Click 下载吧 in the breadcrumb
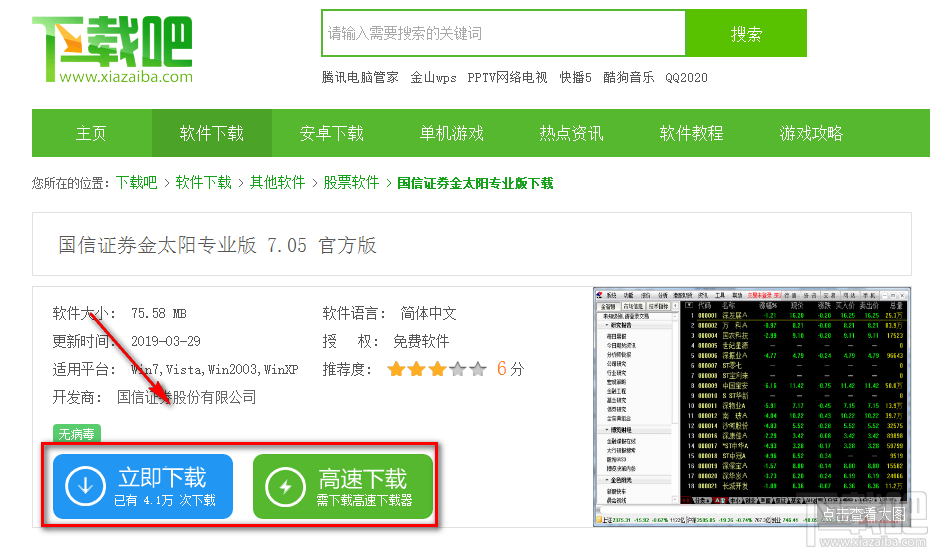This screenshot has height=547, width=930. [x=136, y=183]
